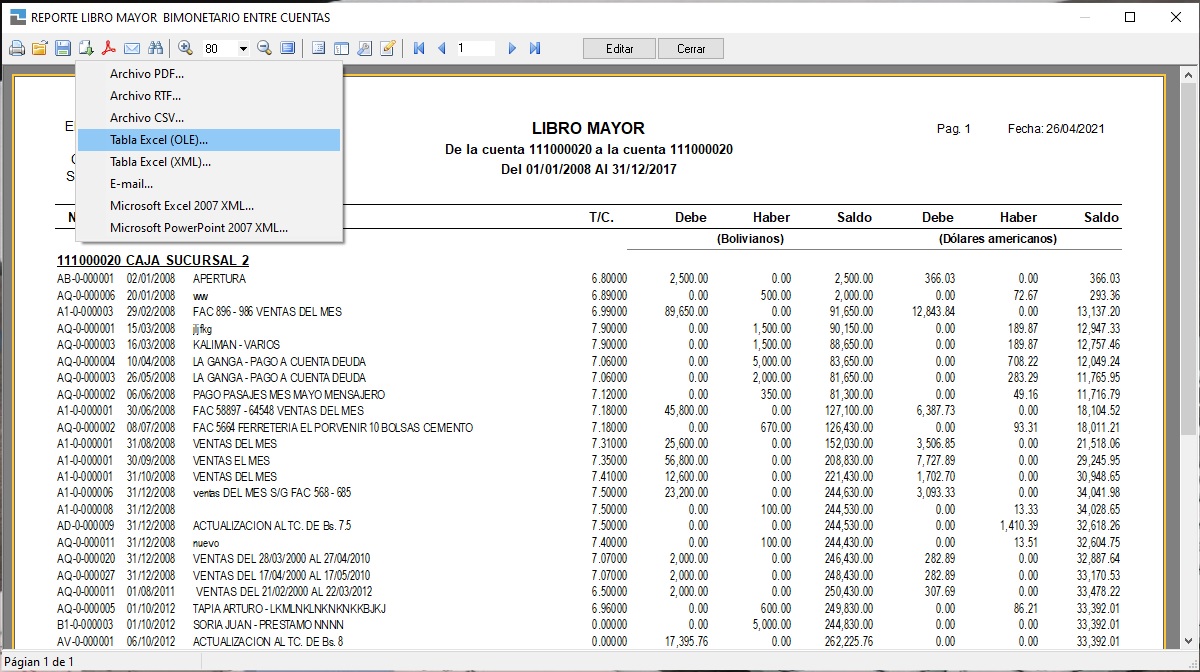The height and width of the screenshot is (672, 1200).
Task: Click the Zoom out magnifier icon
Action: click(x=265, y=48)
